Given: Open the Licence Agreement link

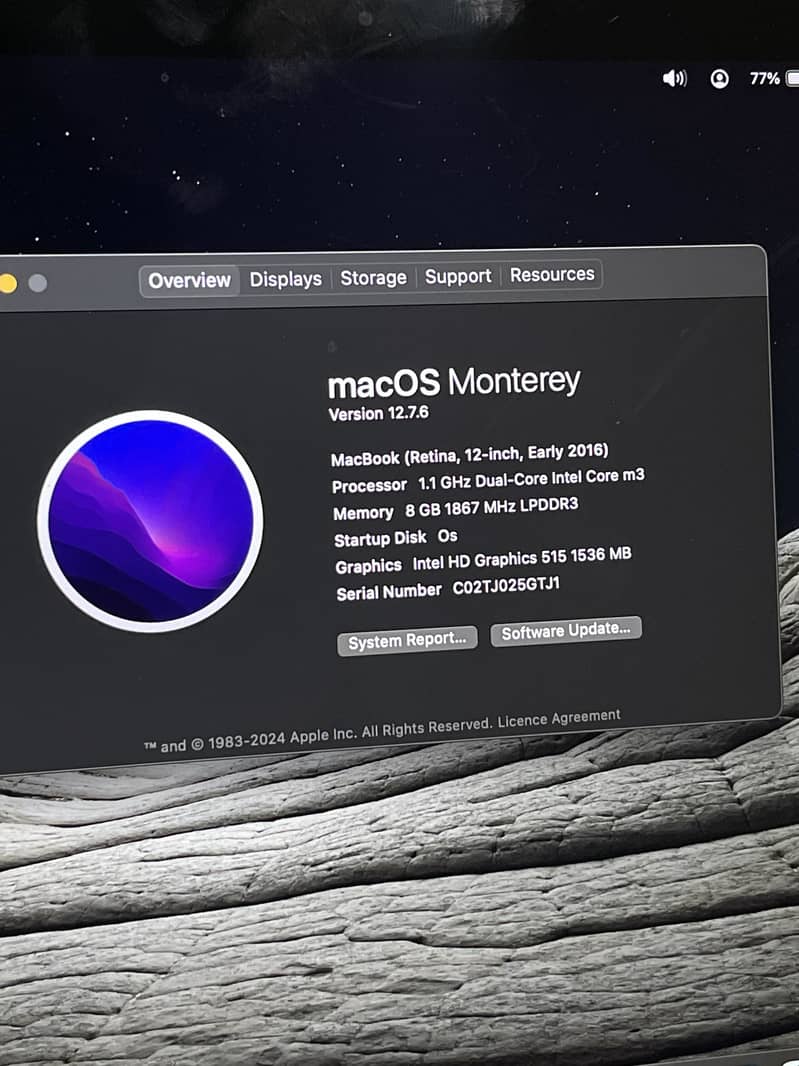Looking at the screenshot, I should coord(559,719).
